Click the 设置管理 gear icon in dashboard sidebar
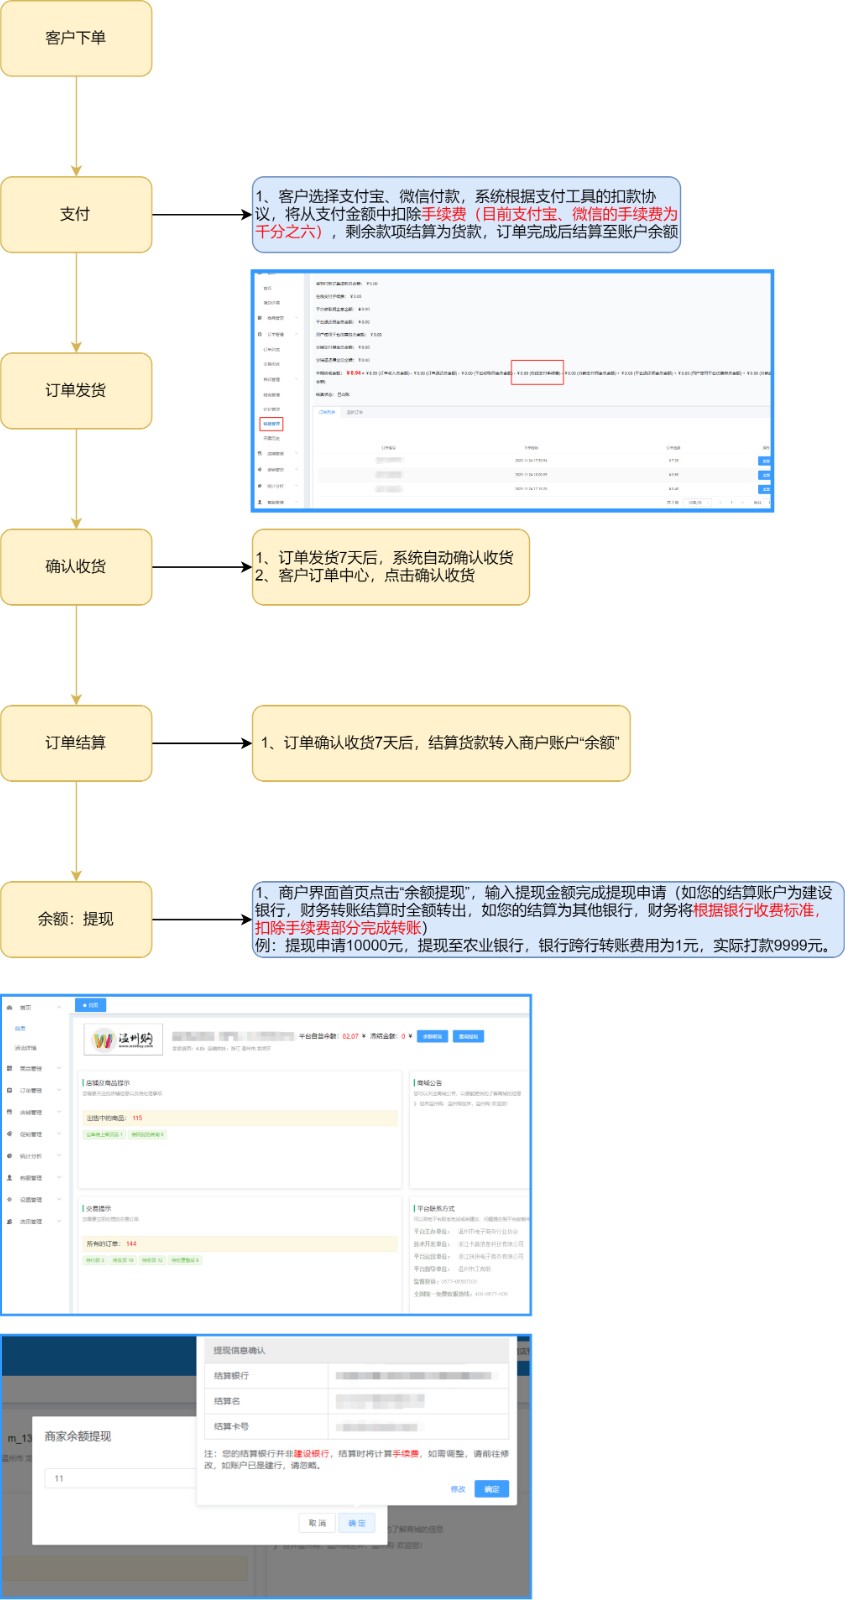This screenshot has height=1600, width=845. (9, 1199)
